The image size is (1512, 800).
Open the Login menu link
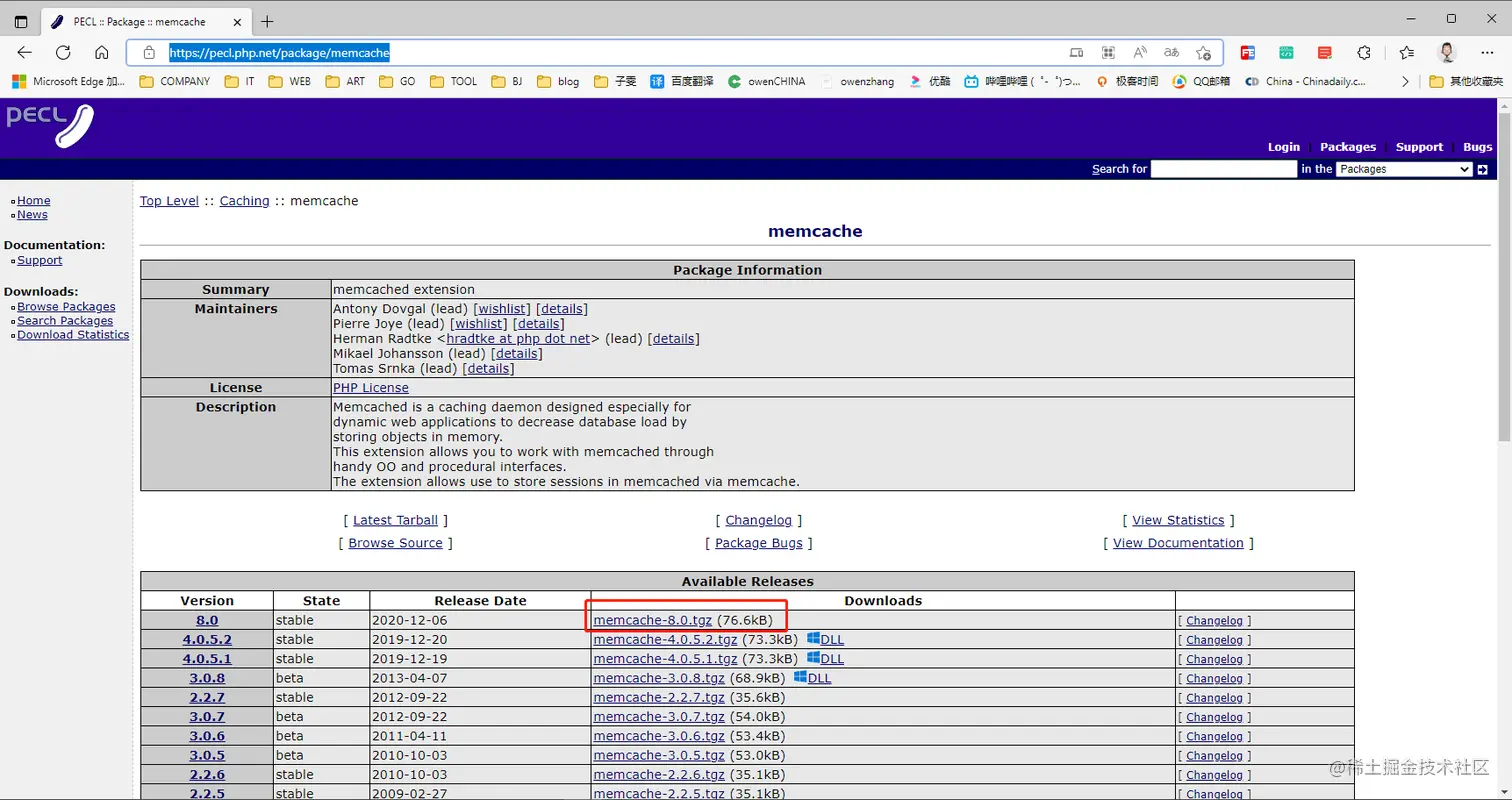[1283, 147]
